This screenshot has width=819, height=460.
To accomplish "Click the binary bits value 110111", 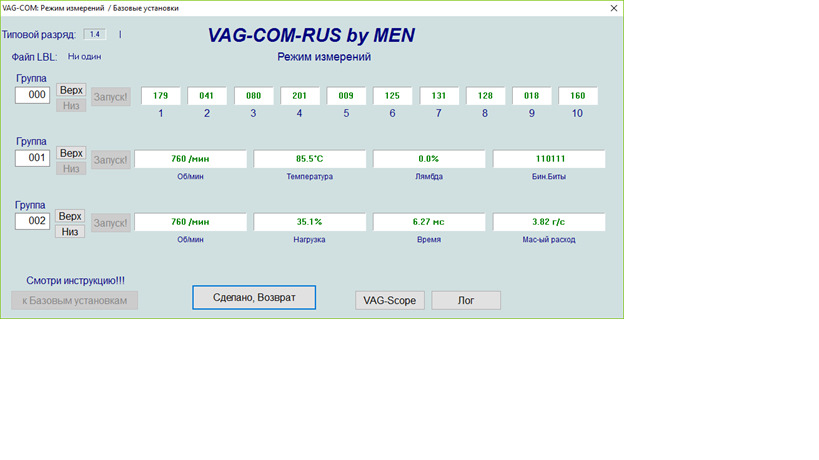I will 549,159.
